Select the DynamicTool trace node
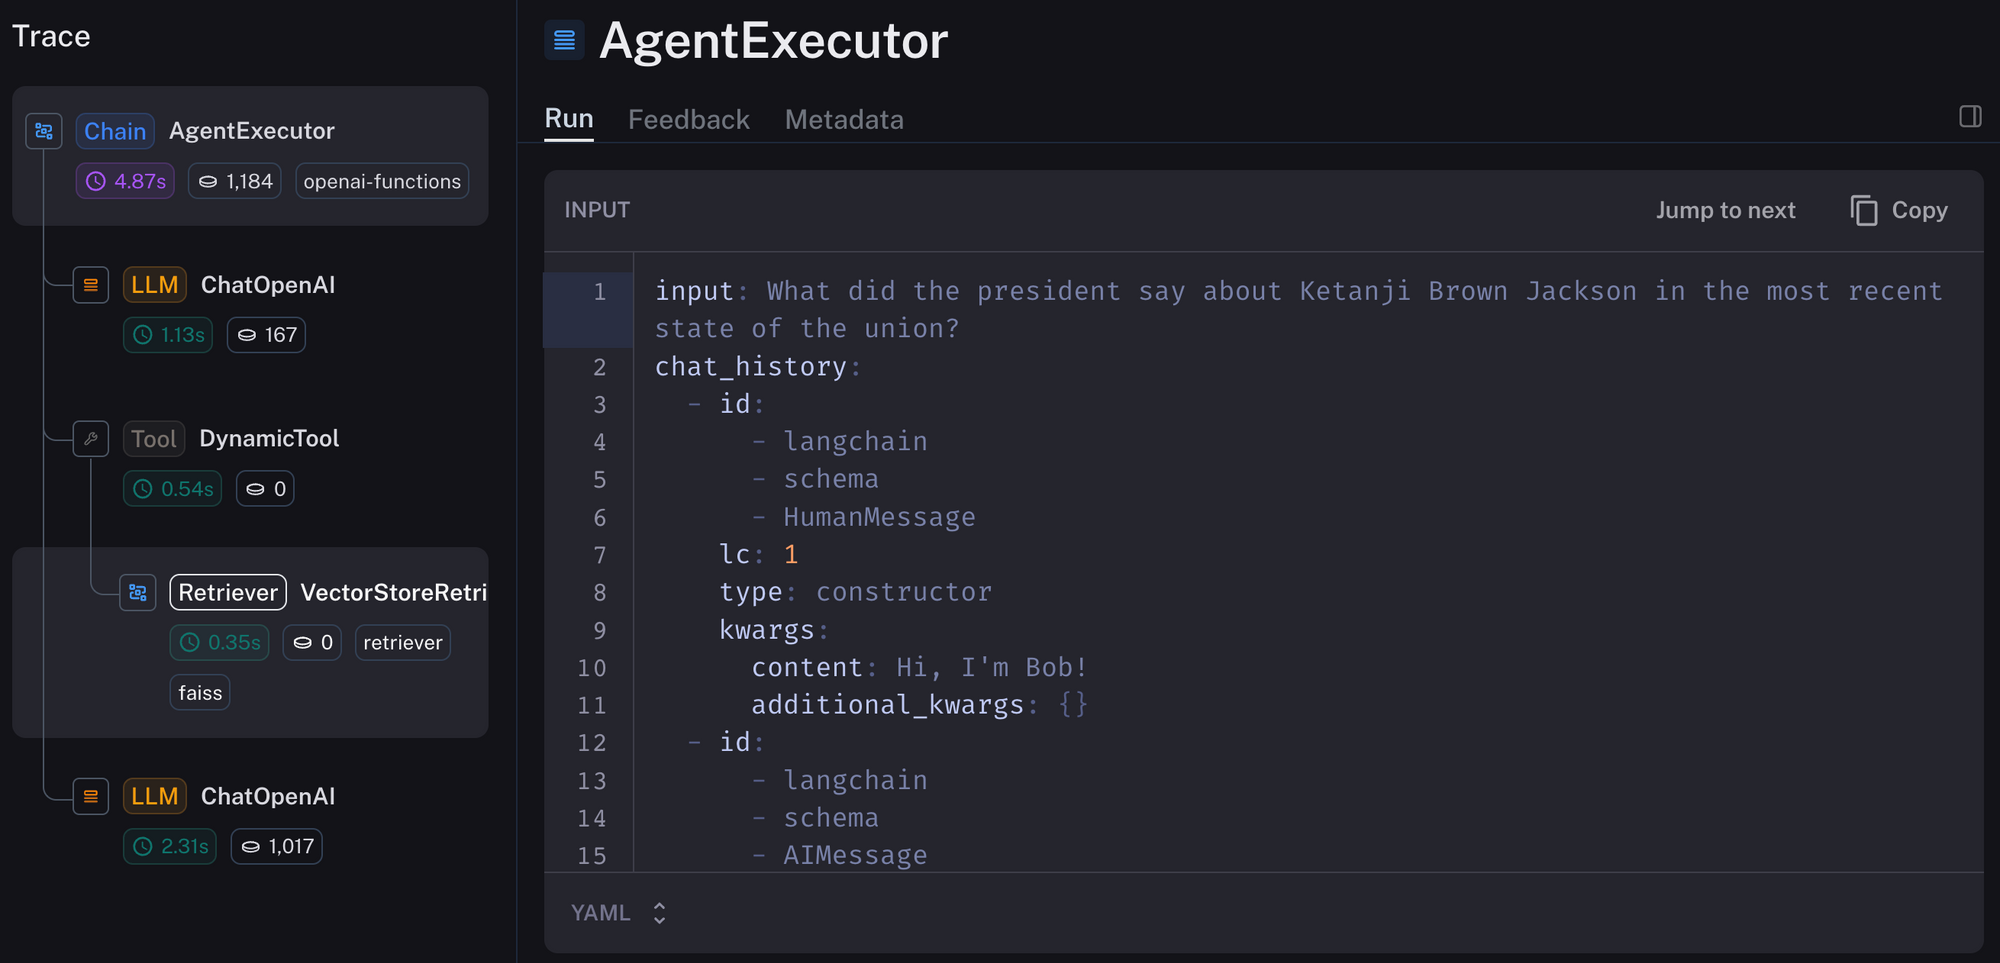This screenshot has width=2000, height=963. (x=269, y=439)
